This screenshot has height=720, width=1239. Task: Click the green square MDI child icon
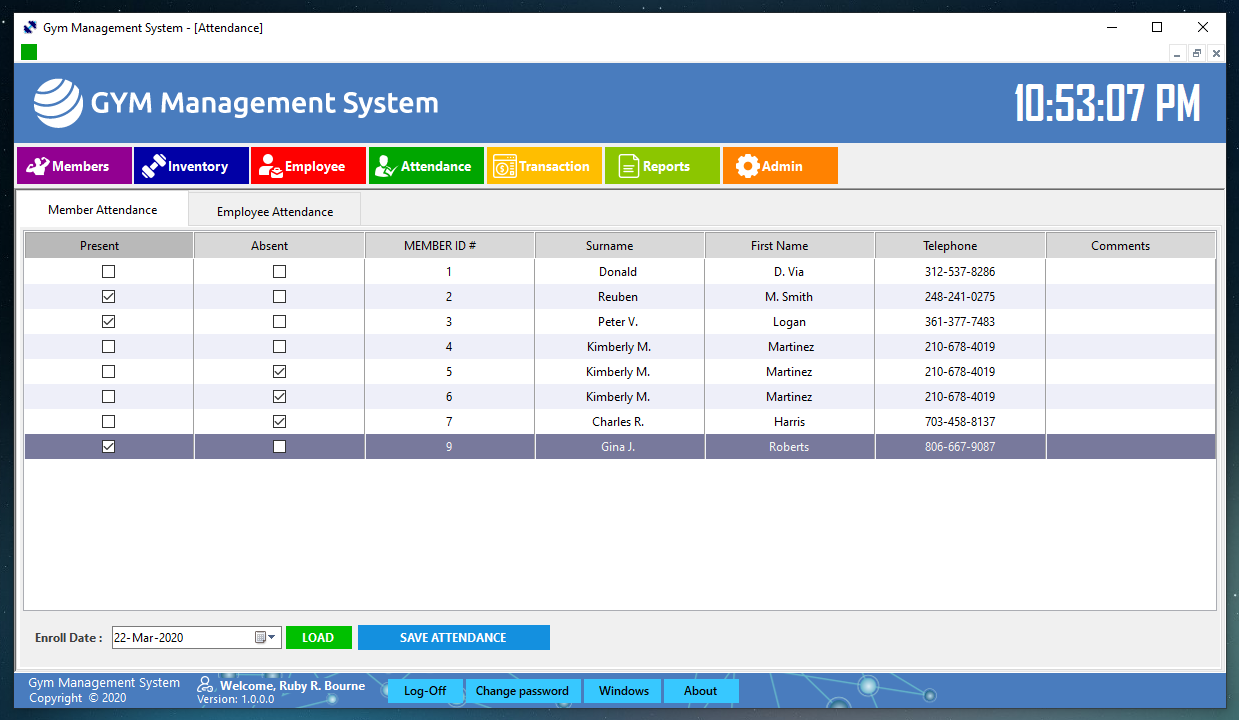pyautogui.click(x=29, y=52)
